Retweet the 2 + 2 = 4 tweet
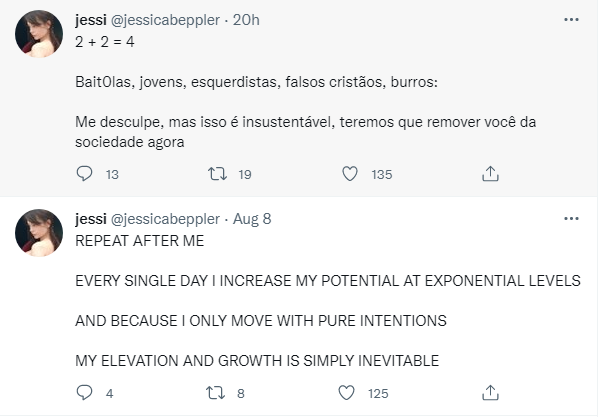This screenshot has width=606, height=417. (216, 174)
